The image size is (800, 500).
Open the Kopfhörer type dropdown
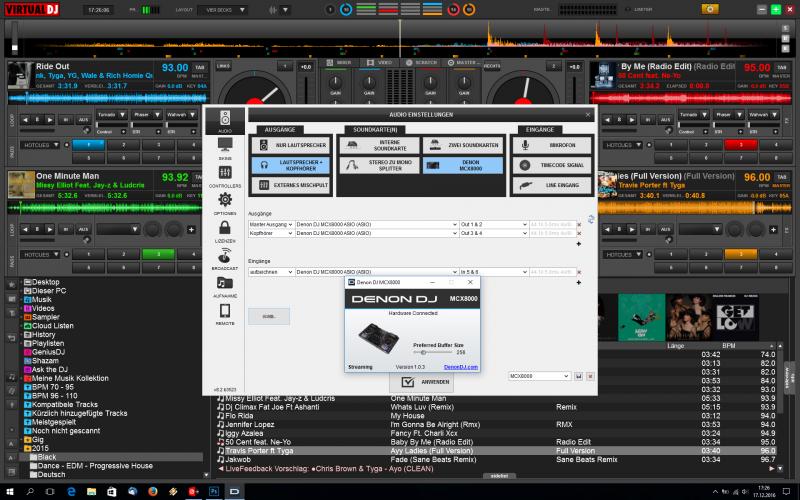pyautogui.click(x=271, y=233)
